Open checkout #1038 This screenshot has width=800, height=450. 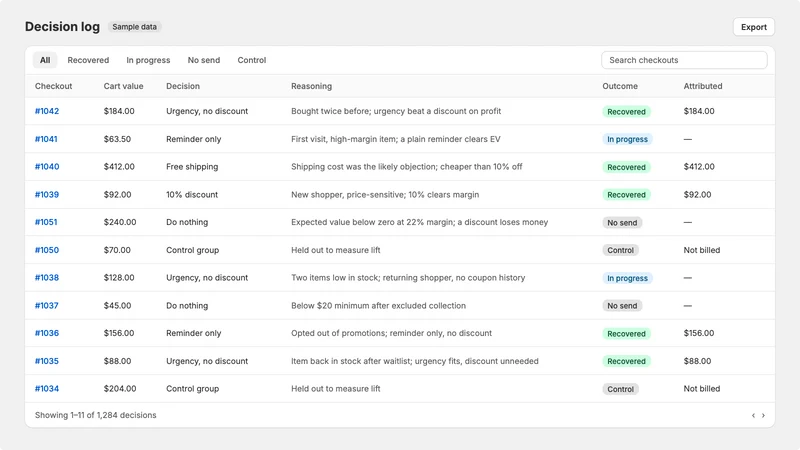point(47,278)
